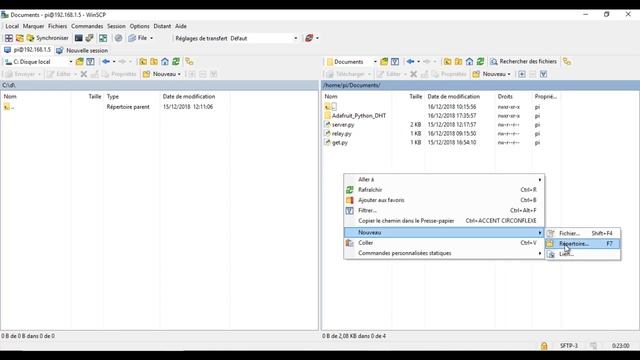Click the compare directories icon left of Synchroniser

tap(20, 38)
